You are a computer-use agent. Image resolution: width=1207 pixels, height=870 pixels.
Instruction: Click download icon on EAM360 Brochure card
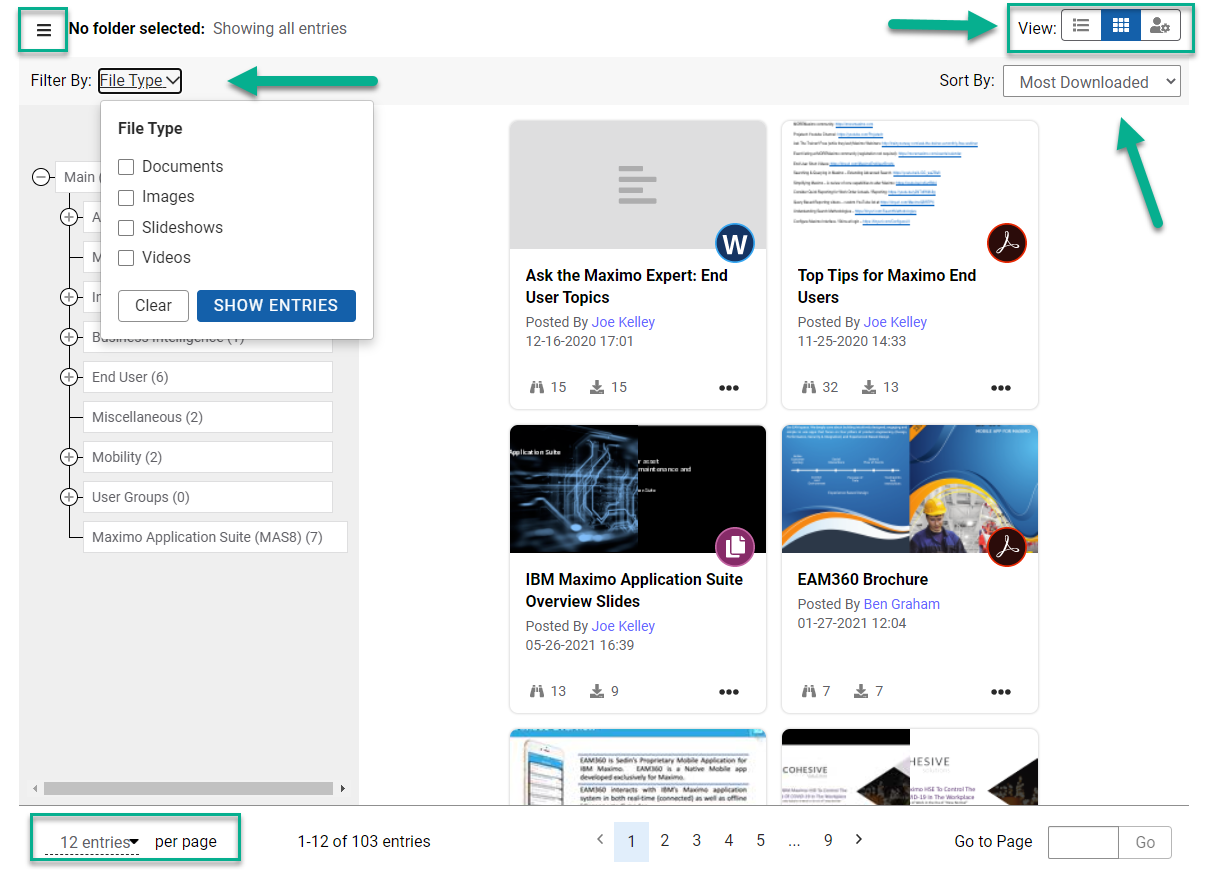point(863,691)
